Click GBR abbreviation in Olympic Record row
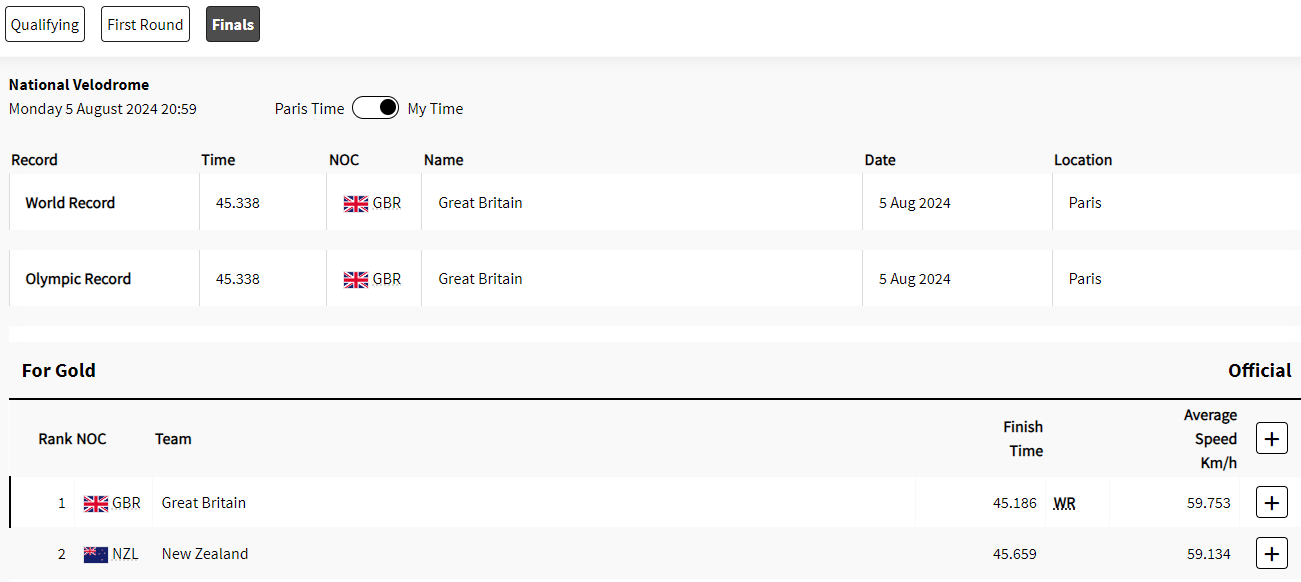Viewport: 1301px width, 582px height. point(387,279)
